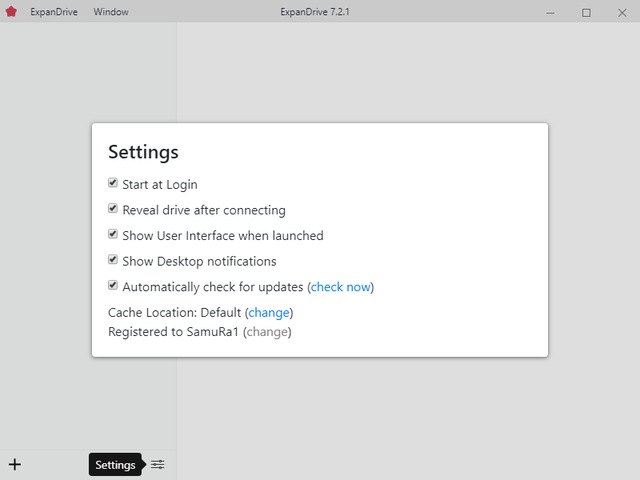Click the black Settings tooltip label
Viewport: 640px width, 480px height.
point(115,465)
